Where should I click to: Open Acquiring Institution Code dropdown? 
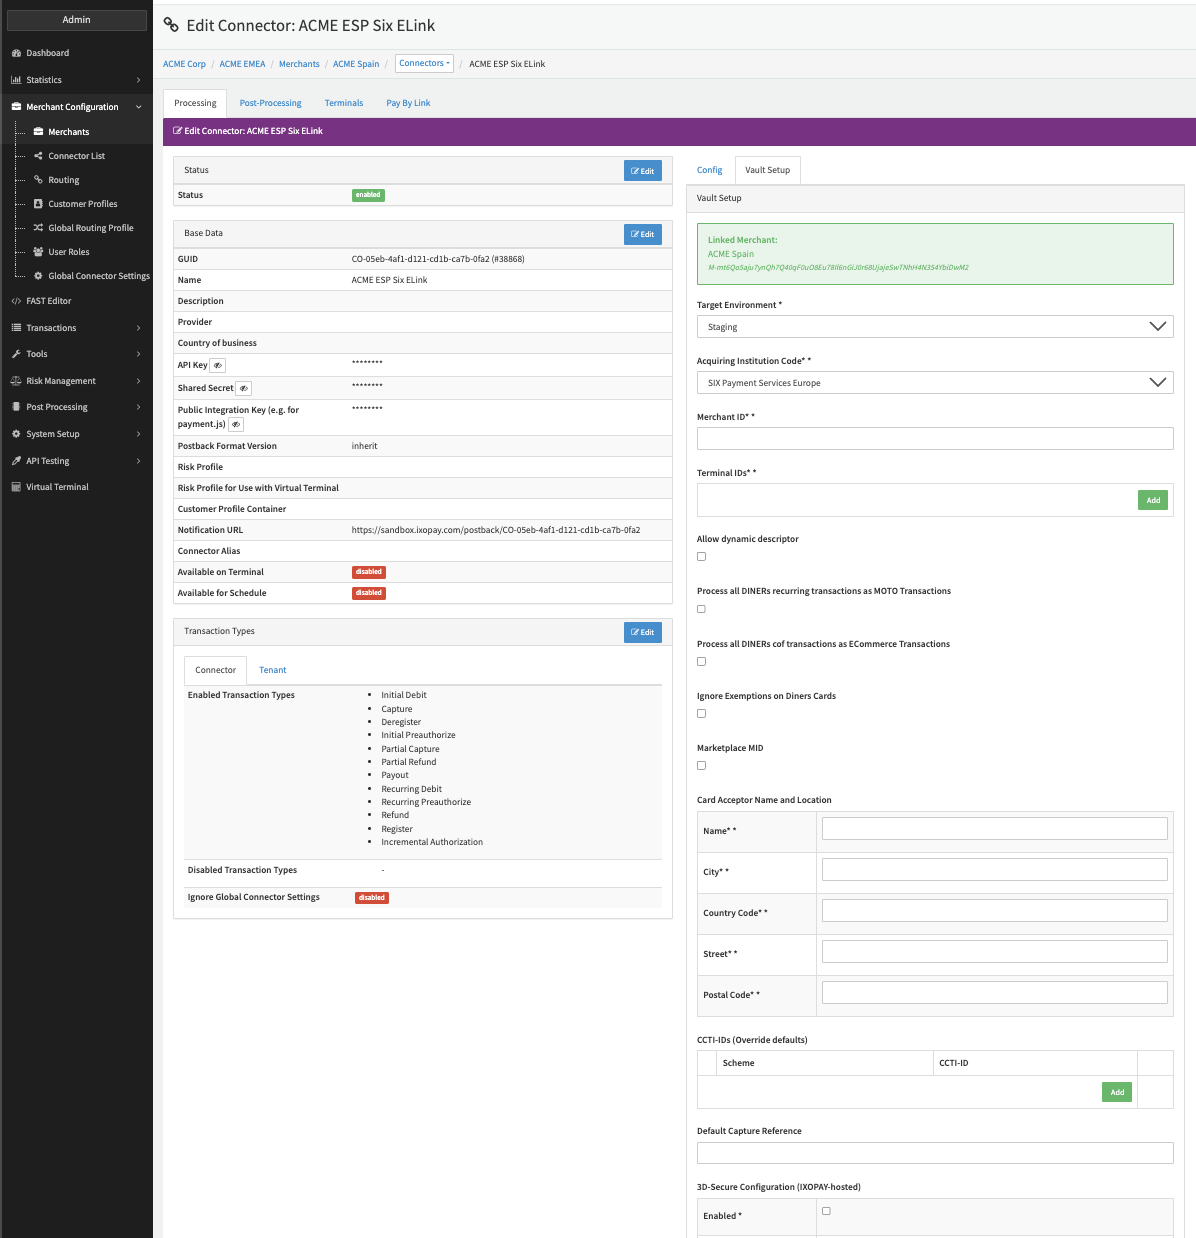tap(934, 383)
